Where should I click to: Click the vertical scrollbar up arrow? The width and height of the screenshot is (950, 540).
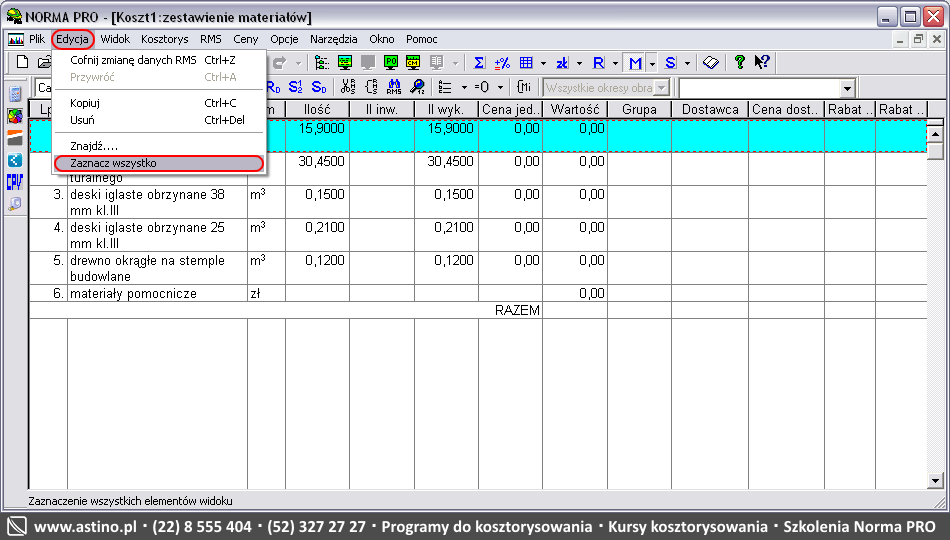[x=935, y=134]
